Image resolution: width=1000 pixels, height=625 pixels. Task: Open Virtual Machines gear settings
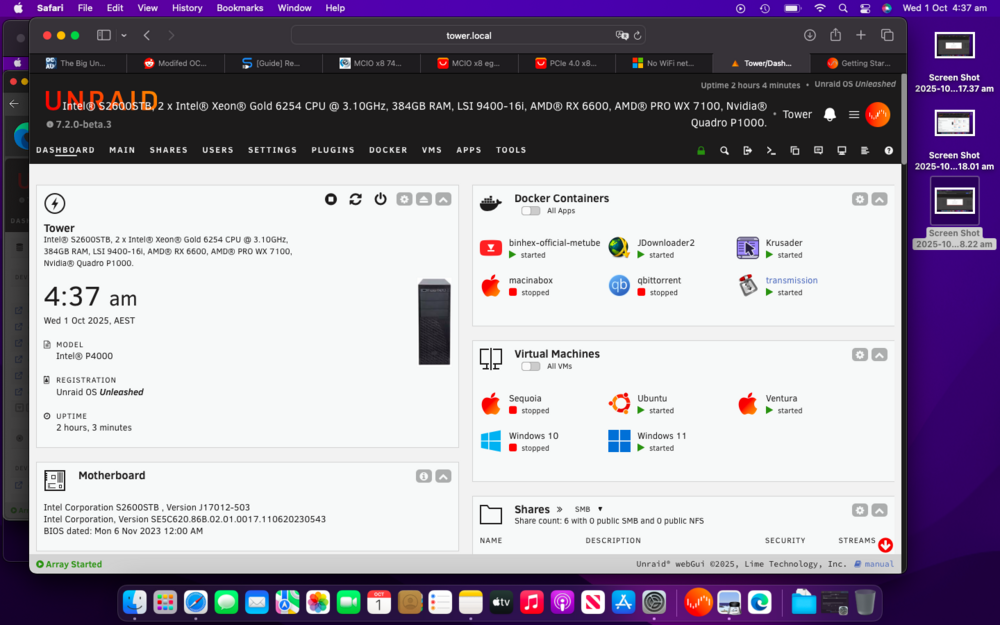pyautogui.click(x=860, y=355)
